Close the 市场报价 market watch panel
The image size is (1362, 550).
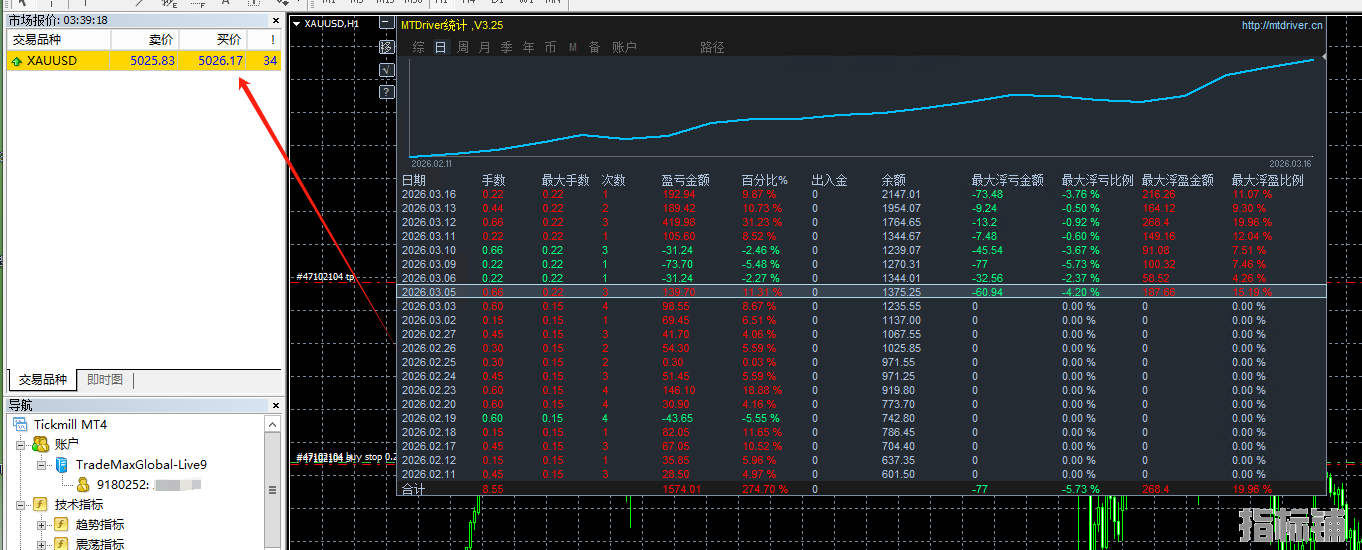click(x=276, y=20)
